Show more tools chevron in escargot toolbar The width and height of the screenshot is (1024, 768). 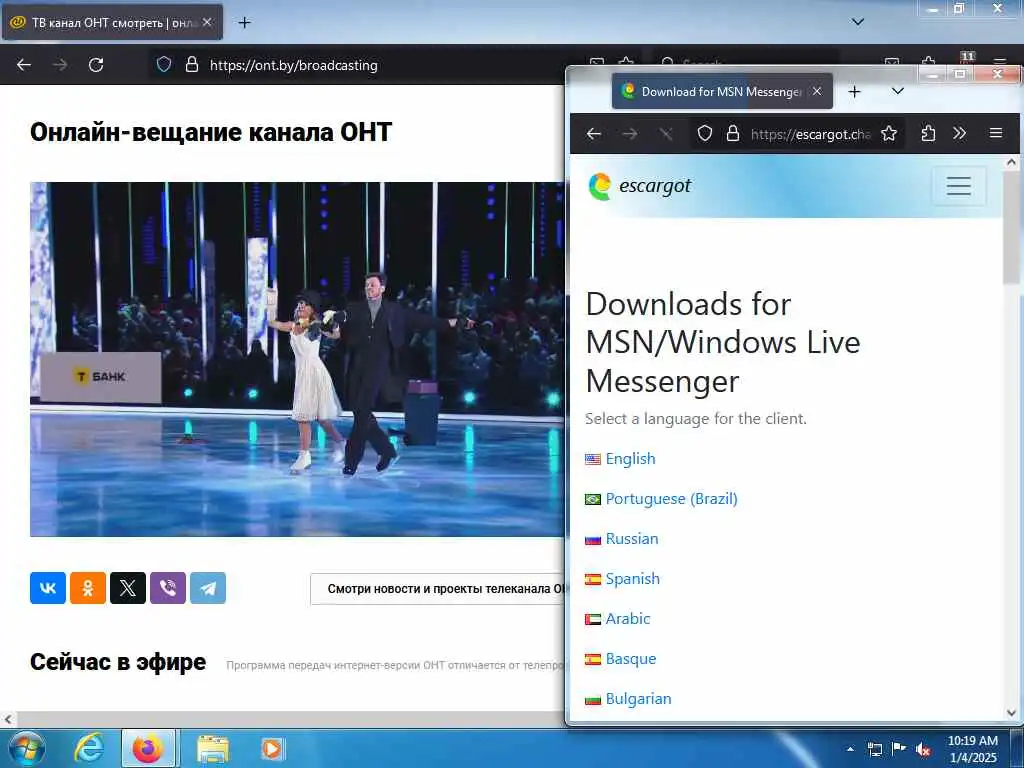click(x=959, y=134)
